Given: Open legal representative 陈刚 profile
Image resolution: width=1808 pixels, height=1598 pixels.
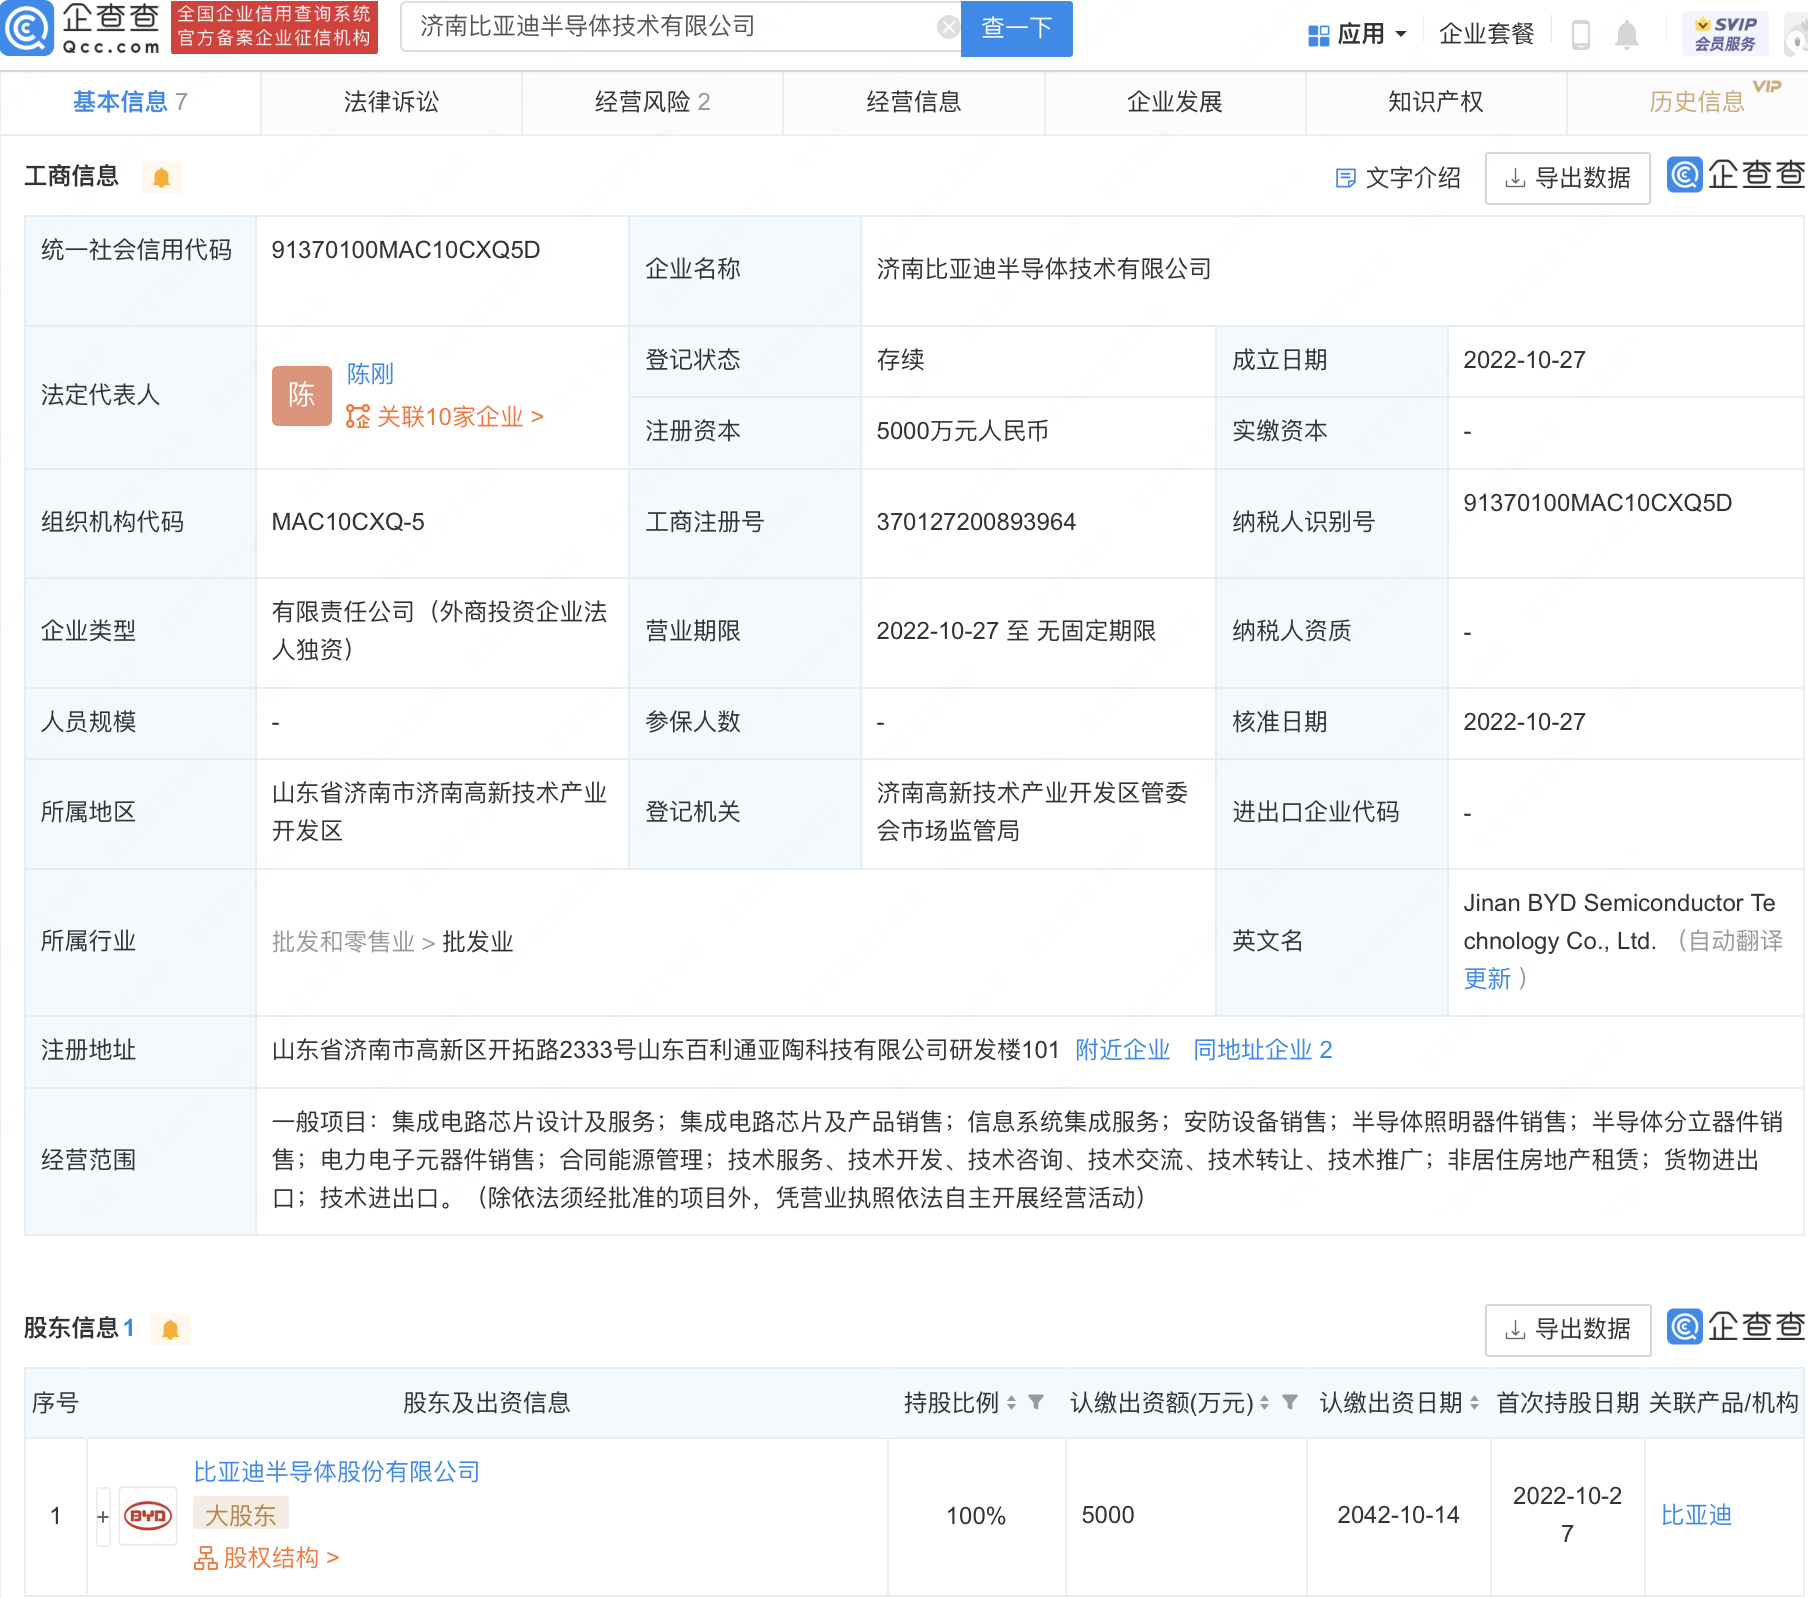Looking at the screenshot, I should click(x=370, y=374).
